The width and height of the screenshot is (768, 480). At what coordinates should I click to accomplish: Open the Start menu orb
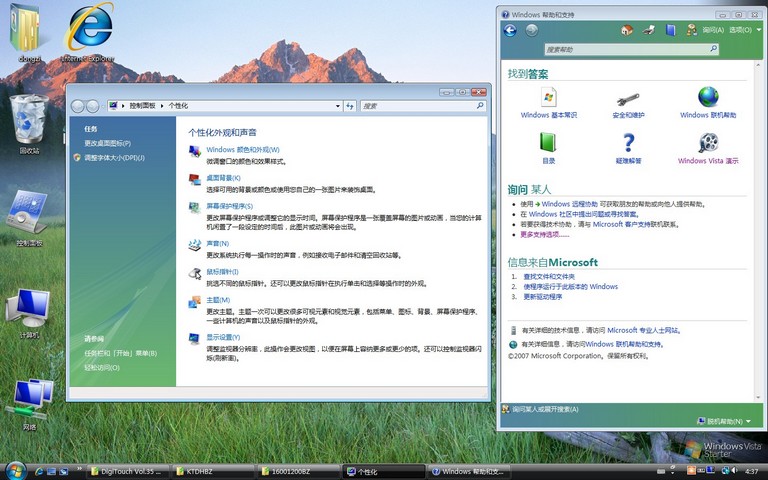click(x=15, y=471)
